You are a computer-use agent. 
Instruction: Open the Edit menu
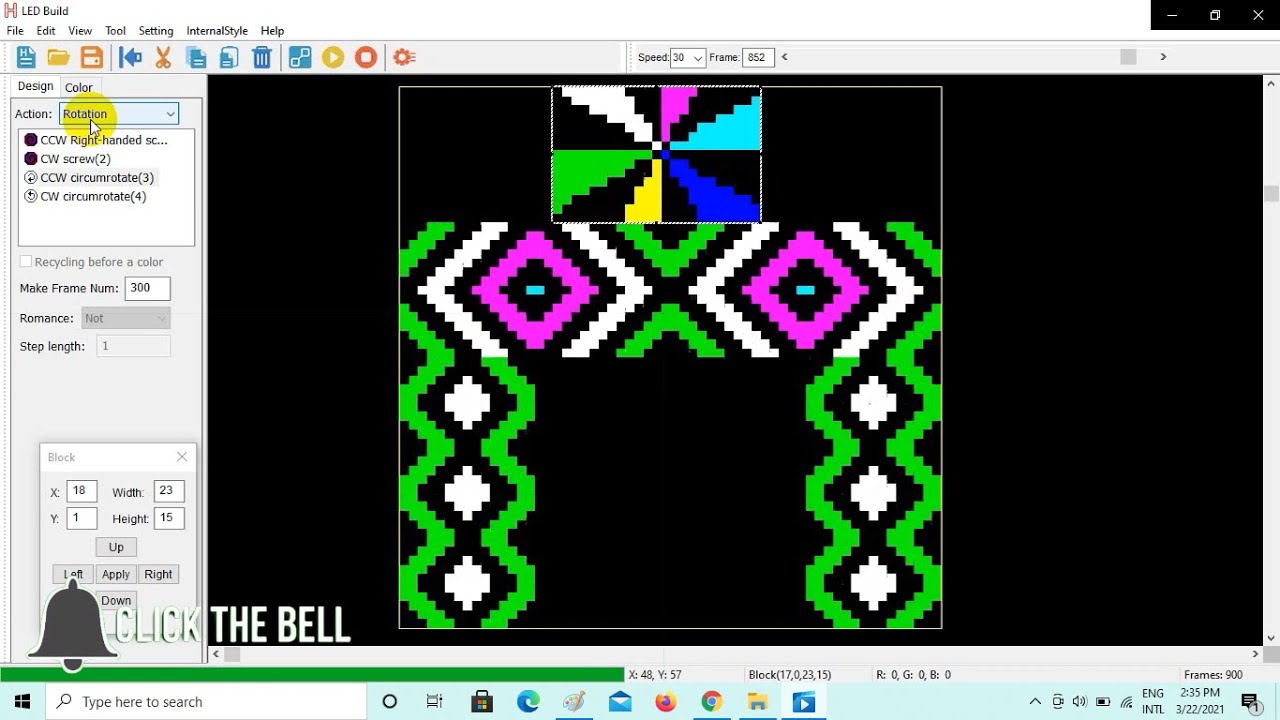pyautogui.click(x=46, y=31)
